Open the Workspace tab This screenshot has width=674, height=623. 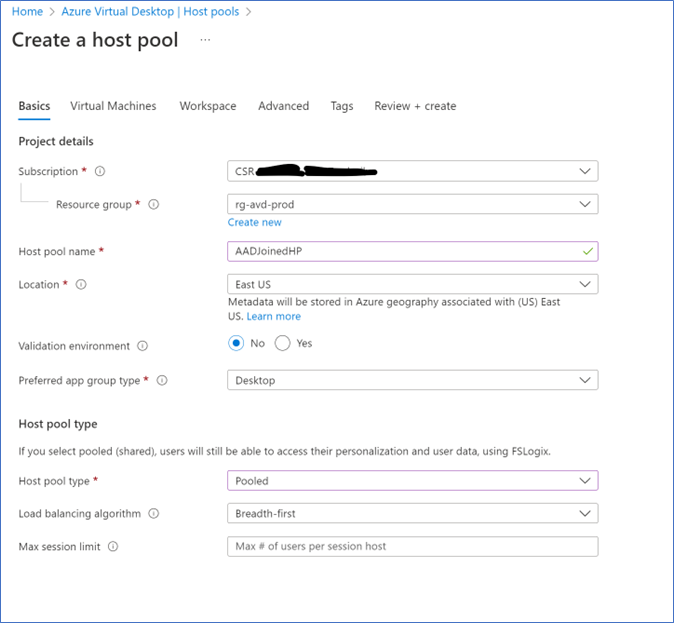208,106
